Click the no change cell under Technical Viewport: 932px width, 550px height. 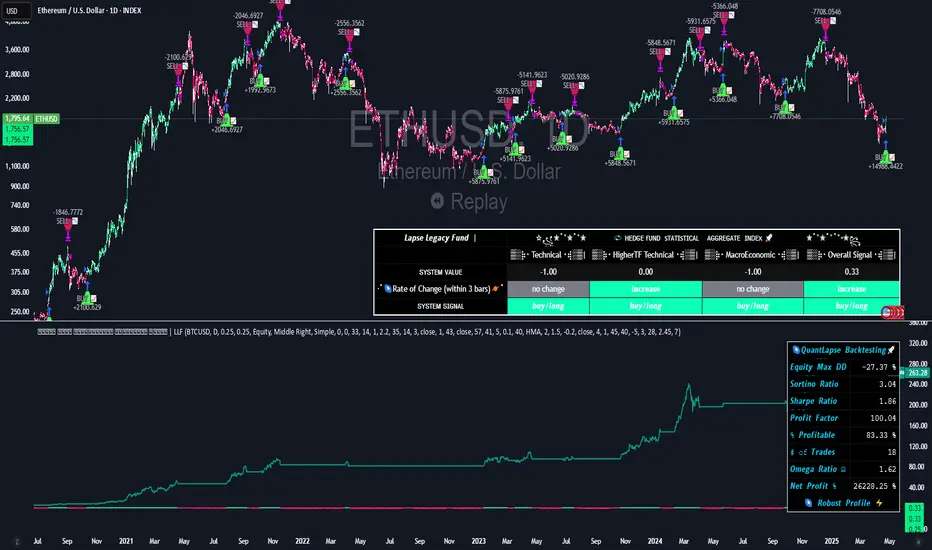tap(548, 289)
